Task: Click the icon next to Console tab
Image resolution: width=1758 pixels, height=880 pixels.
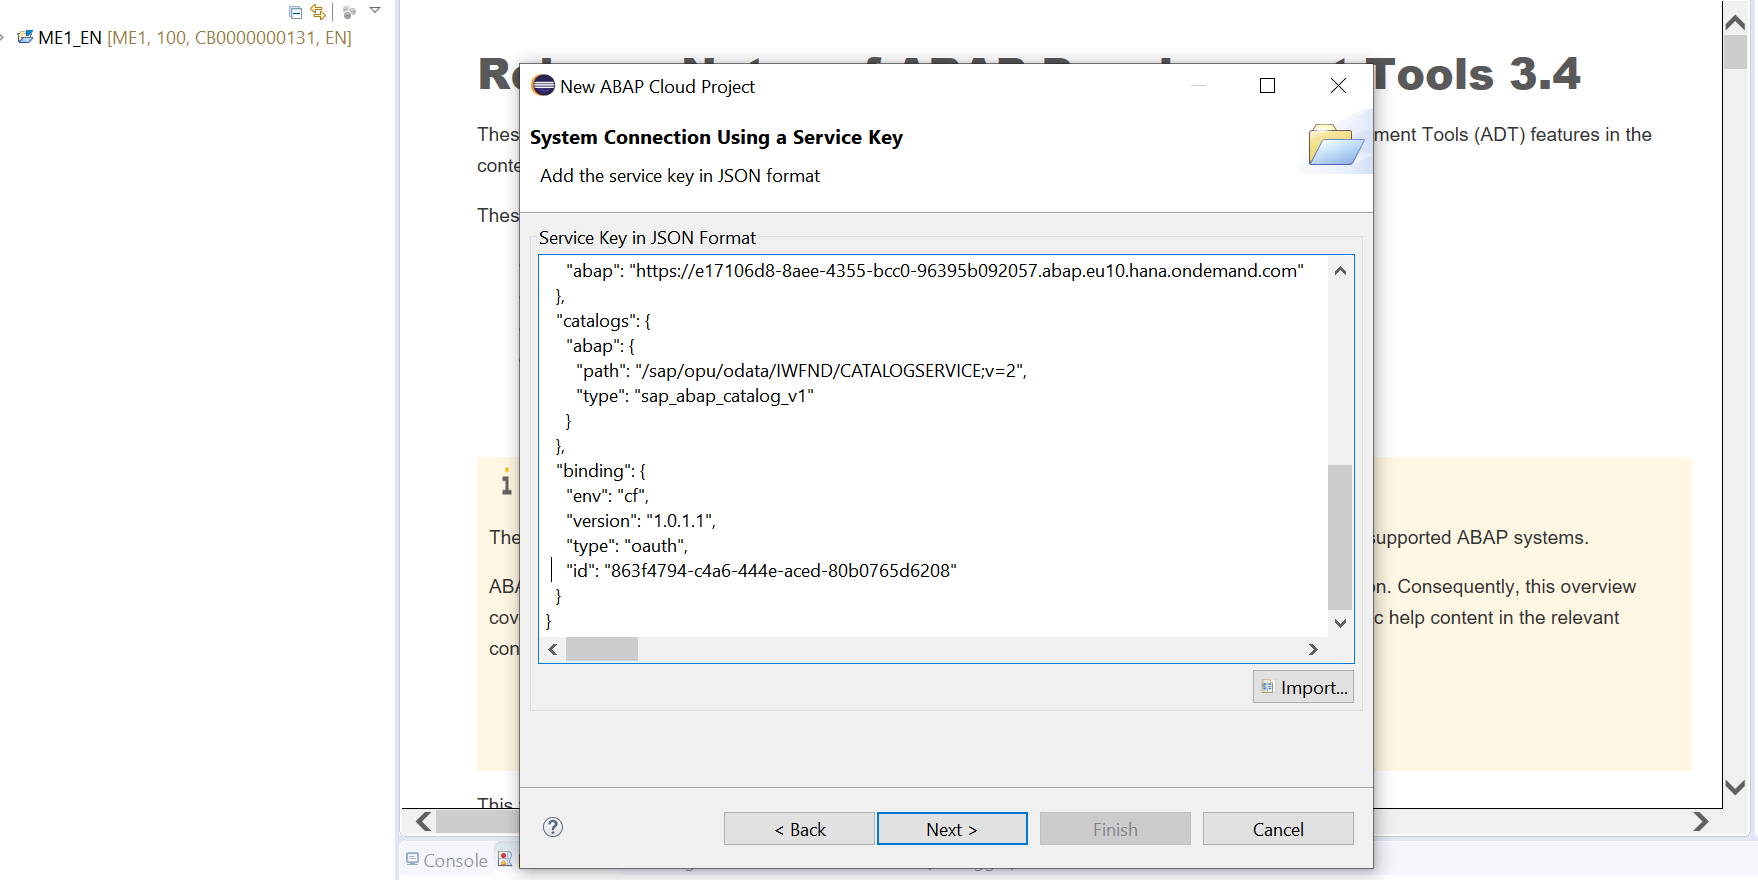Action: 505,859
